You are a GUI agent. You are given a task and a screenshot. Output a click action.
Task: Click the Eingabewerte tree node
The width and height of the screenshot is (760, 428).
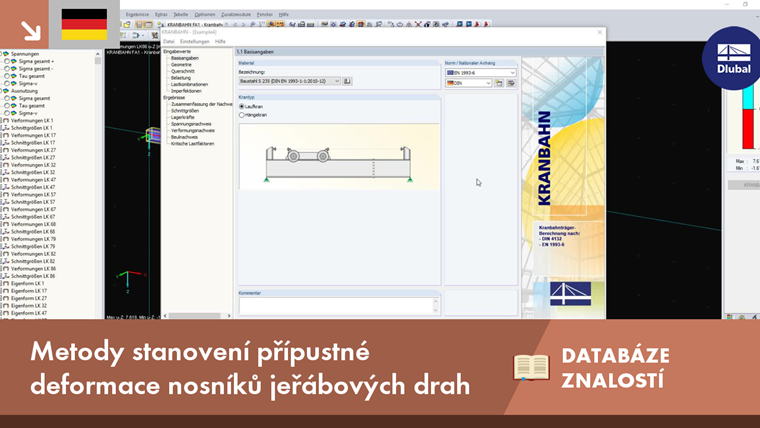(x=177, y=51)
